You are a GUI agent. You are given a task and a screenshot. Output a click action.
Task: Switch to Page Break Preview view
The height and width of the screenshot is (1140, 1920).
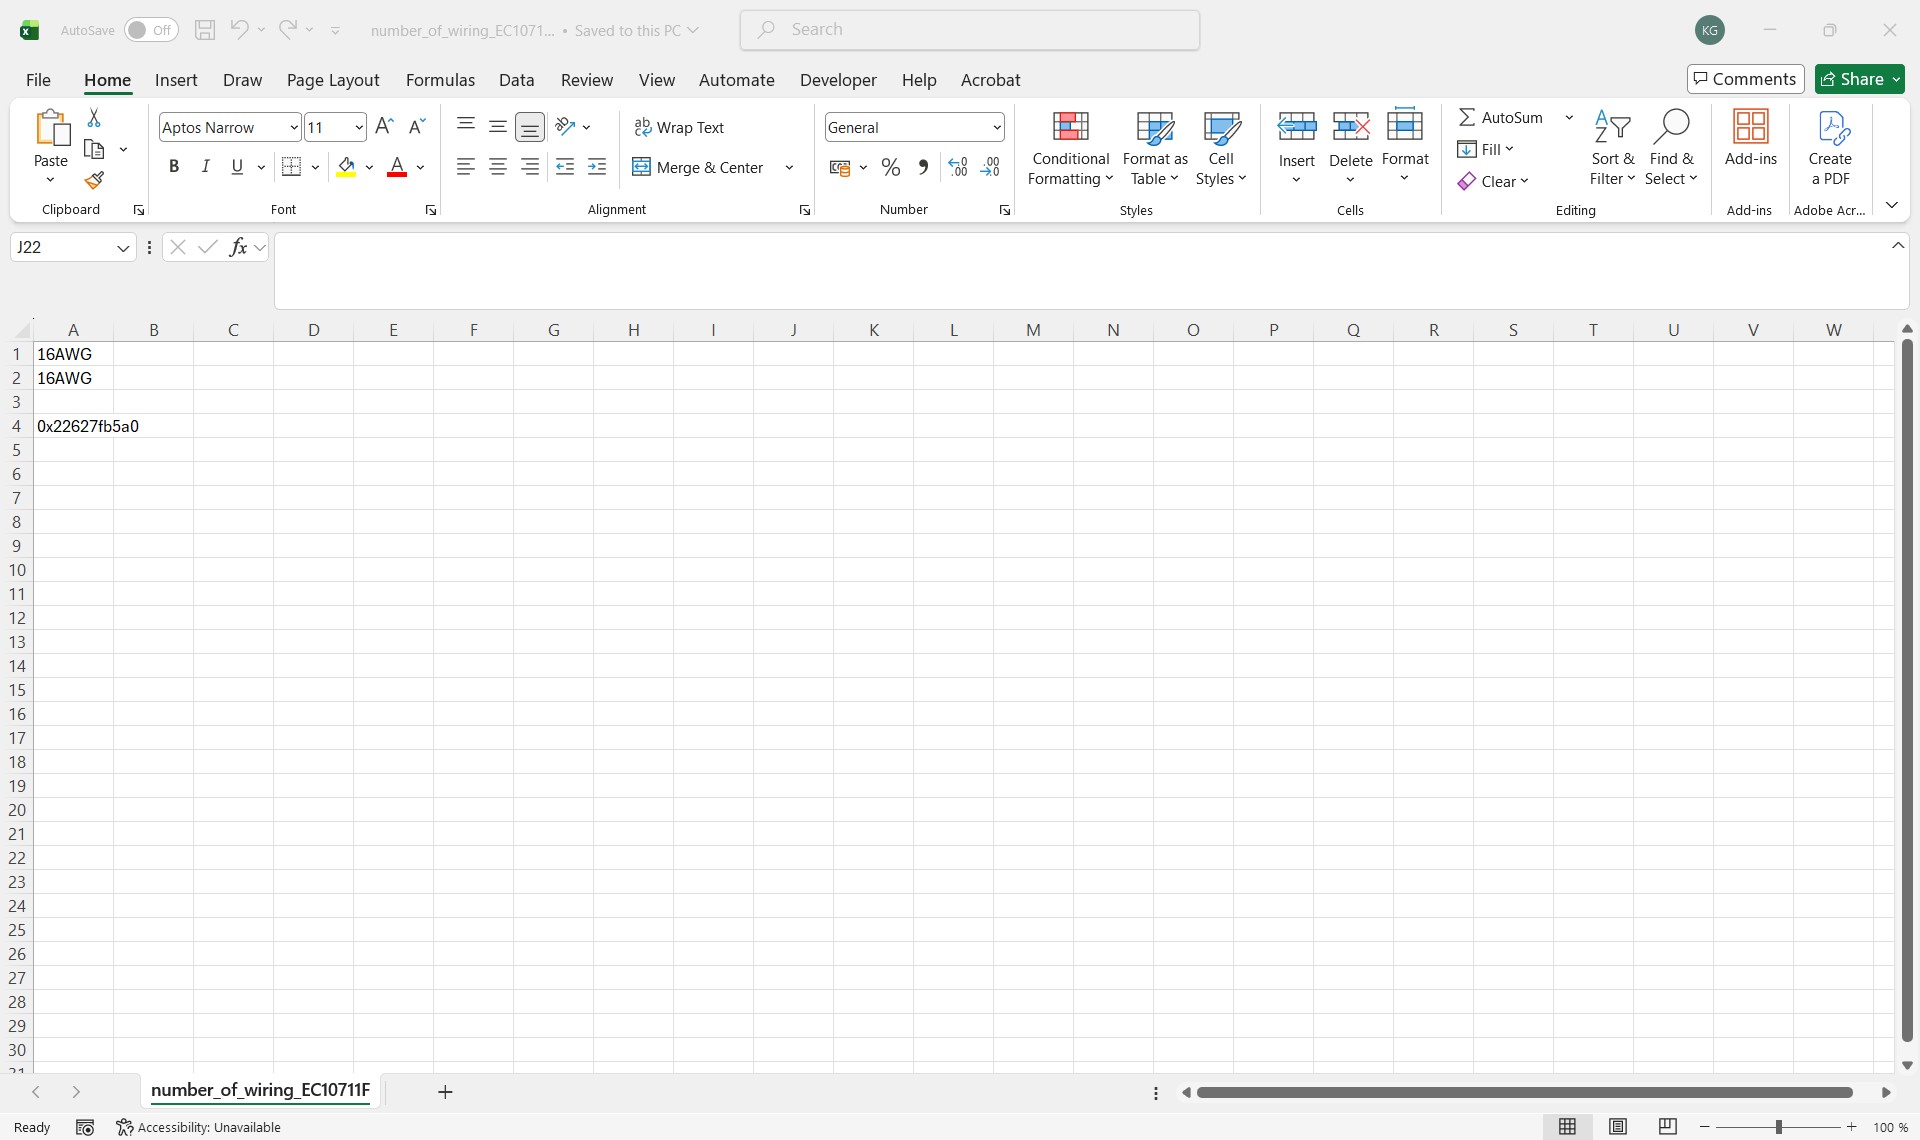pos(1667,1127)
